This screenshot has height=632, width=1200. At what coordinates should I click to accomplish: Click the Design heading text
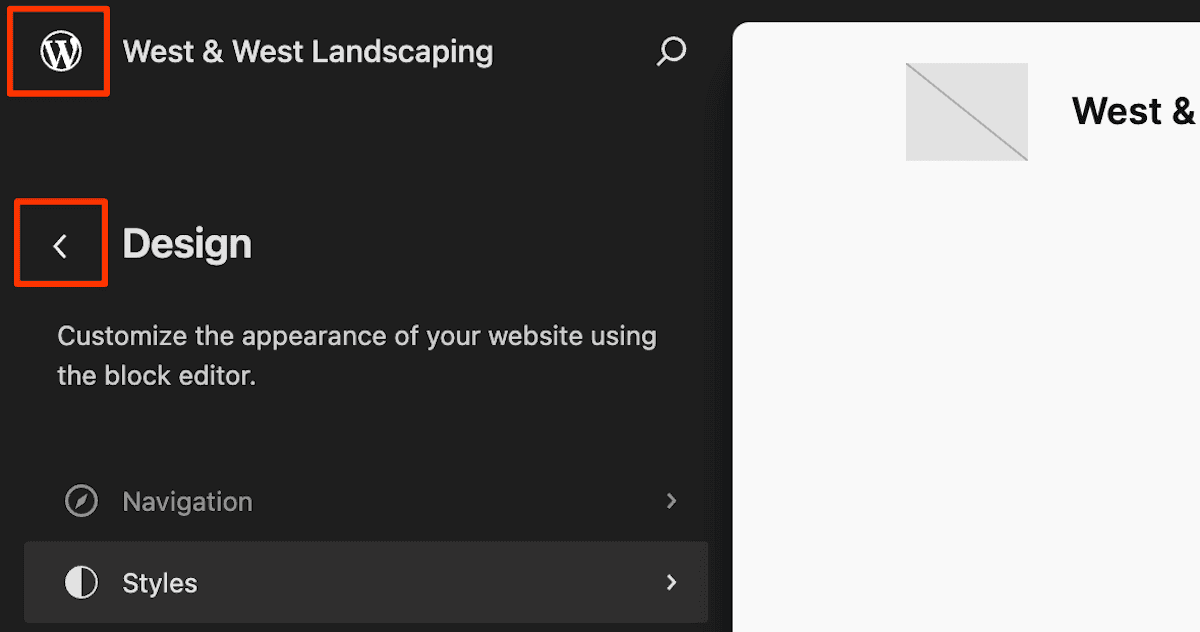pyautogui.click(x=187, y=244)
